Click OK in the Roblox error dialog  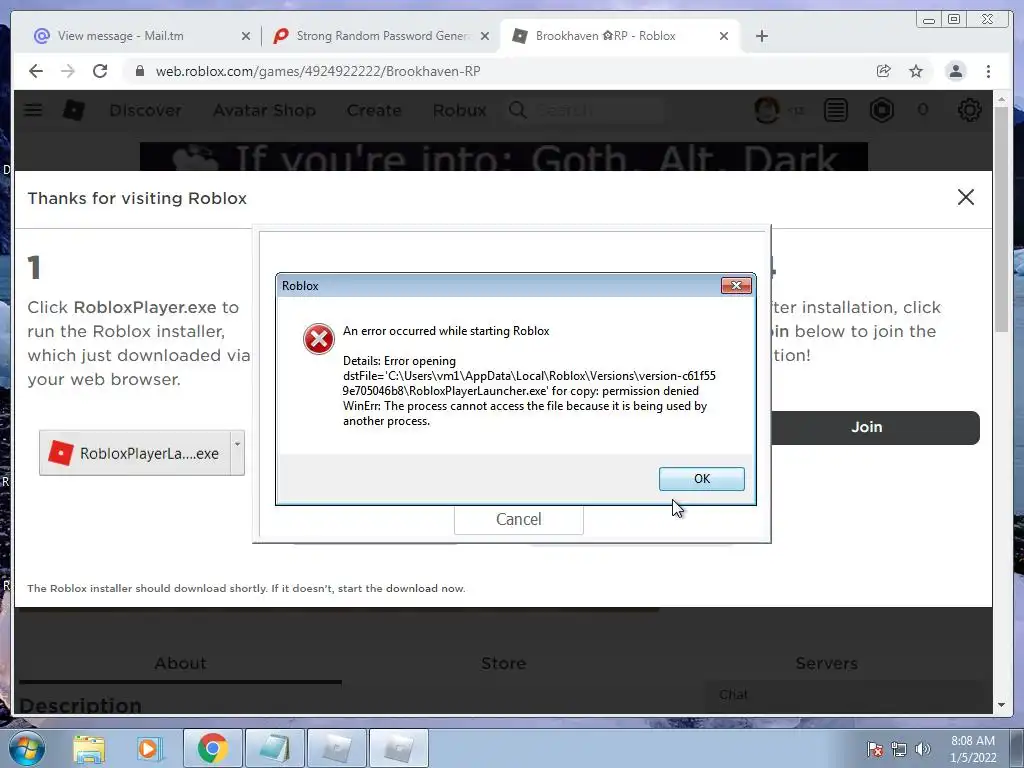(701, 479)
